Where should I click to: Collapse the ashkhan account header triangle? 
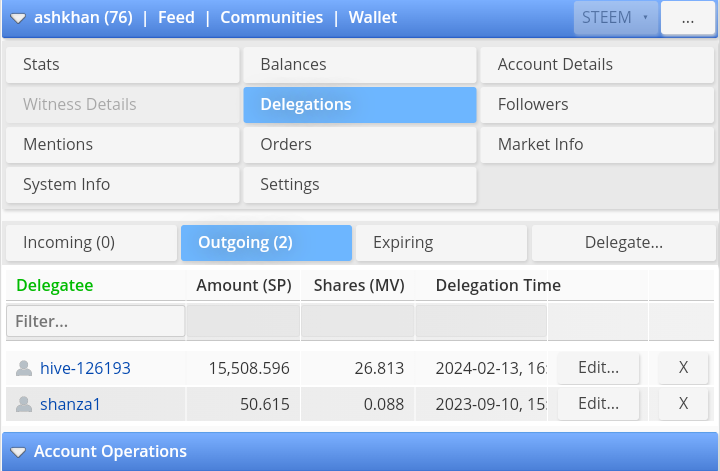point(18,18)
